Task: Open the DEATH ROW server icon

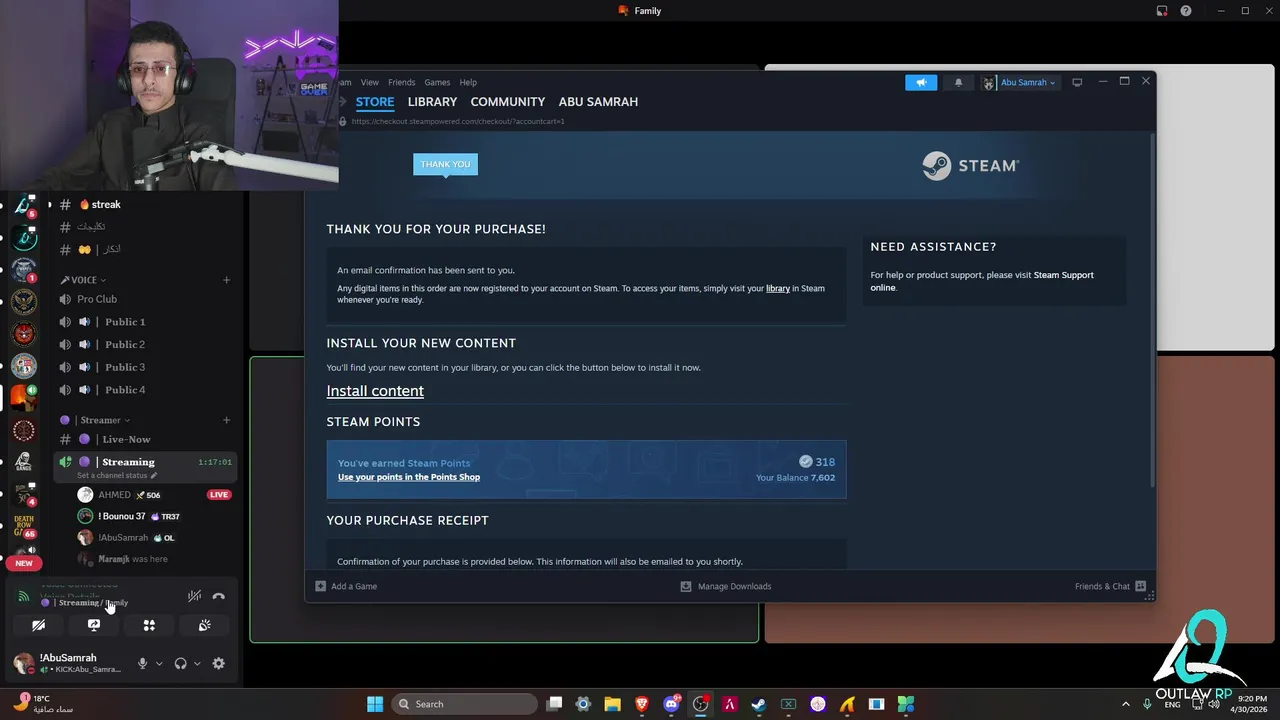Action: click(24, 525)
